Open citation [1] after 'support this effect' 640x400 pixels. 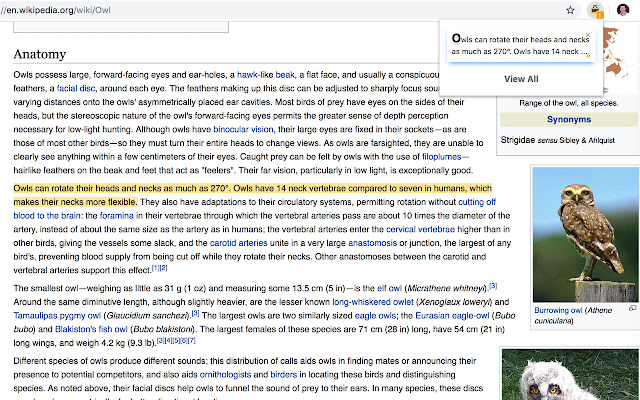[155, 268]
